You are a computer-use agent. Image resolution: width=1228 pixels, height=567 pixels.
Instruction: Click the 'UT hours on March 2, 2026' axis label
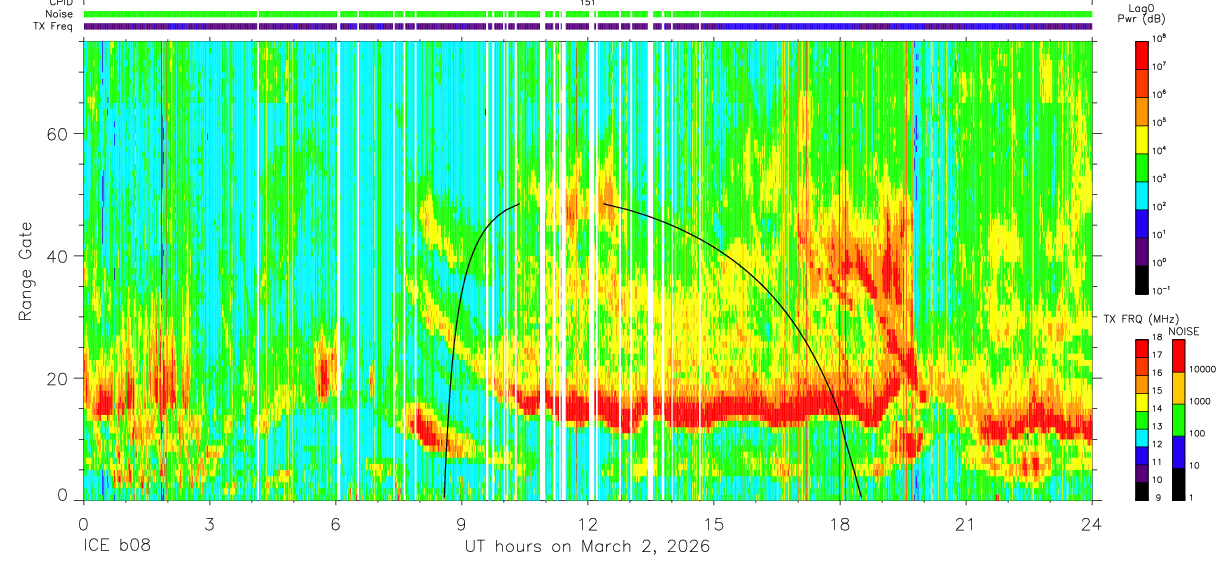pos(587,547)
